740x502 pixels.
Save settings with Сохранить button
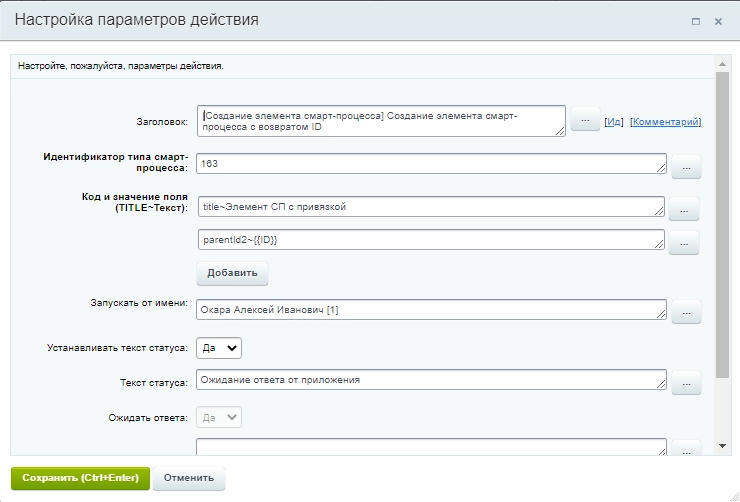click(80, 478)
